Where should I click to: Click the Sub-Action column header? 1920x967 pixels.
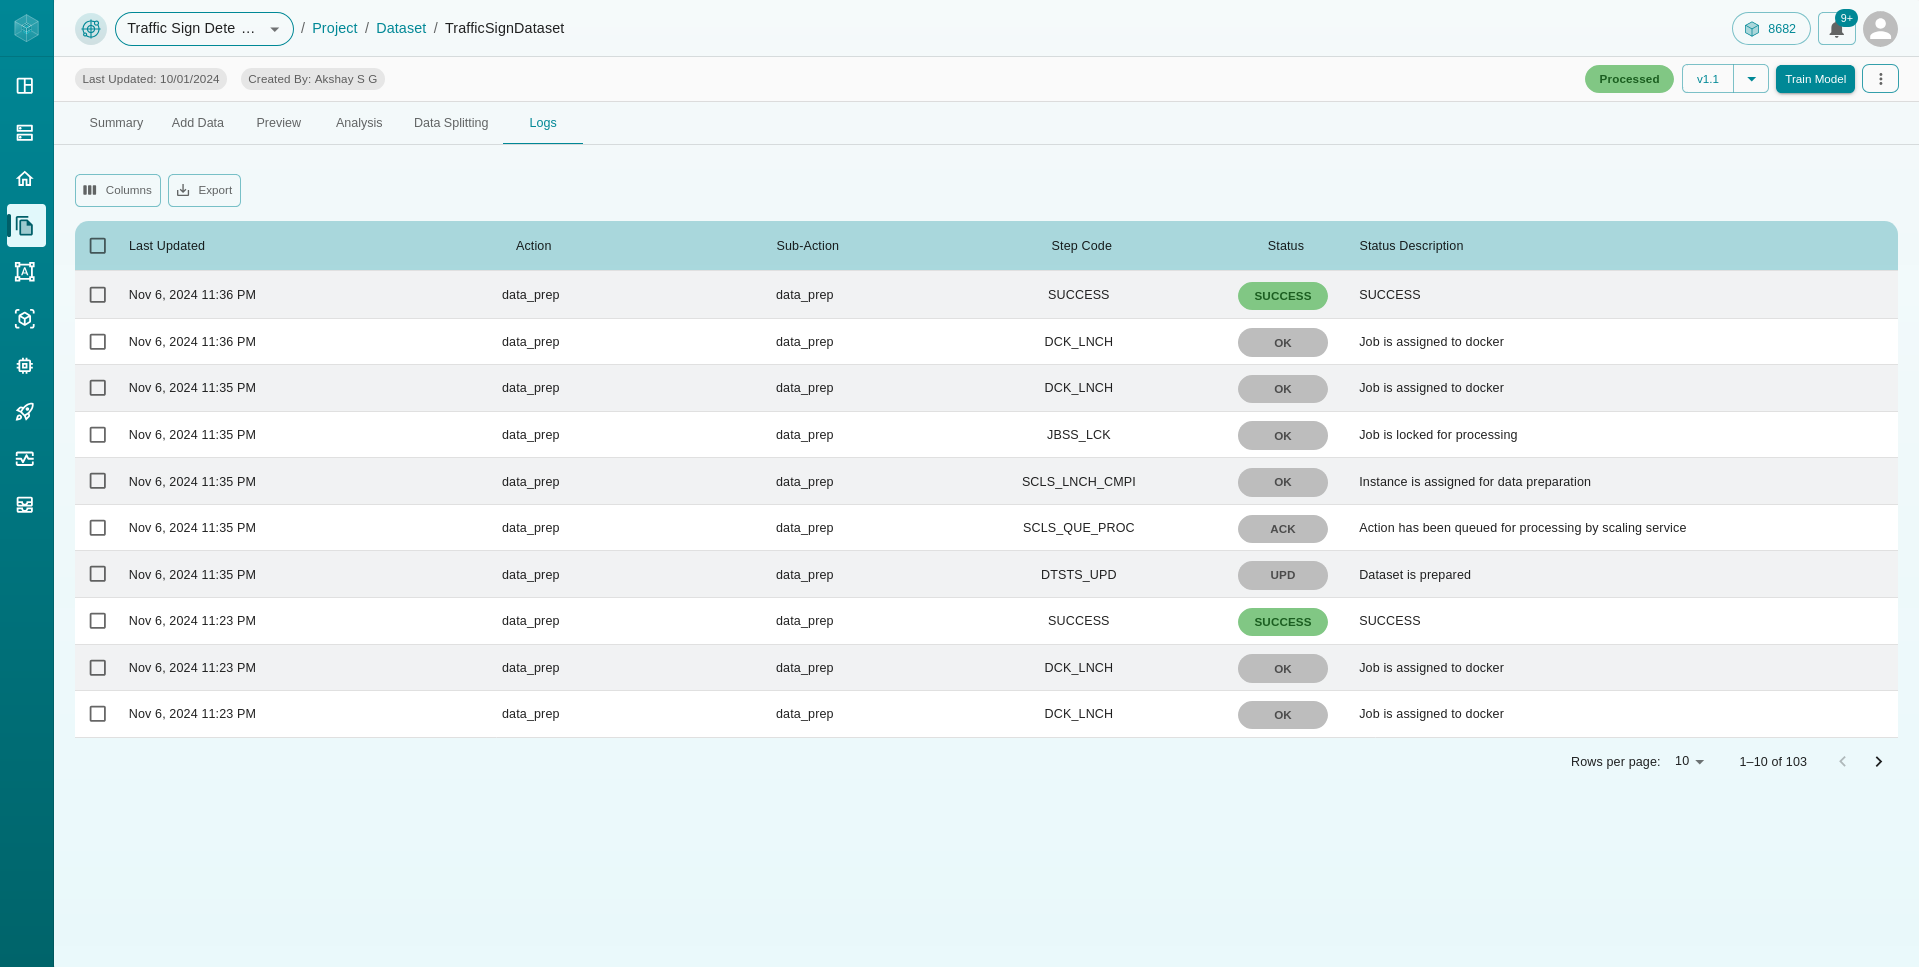click(808, 246)
